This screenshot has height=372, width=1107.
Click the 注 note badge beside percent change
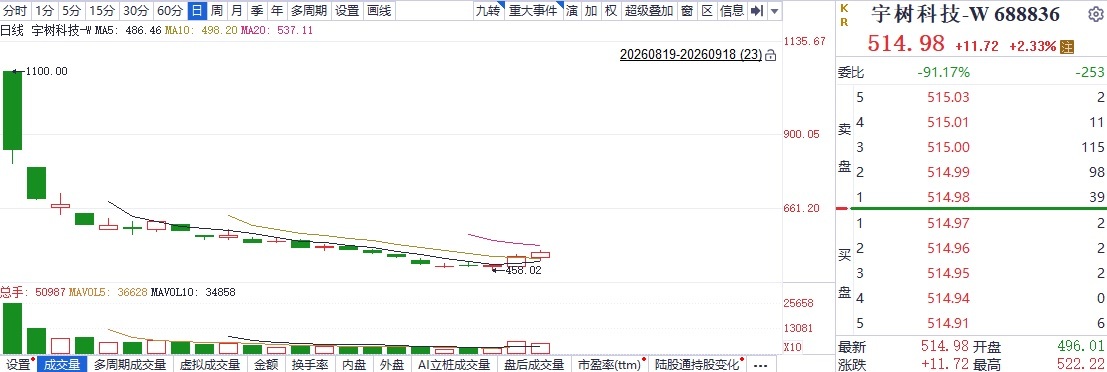coord(1067,46)
